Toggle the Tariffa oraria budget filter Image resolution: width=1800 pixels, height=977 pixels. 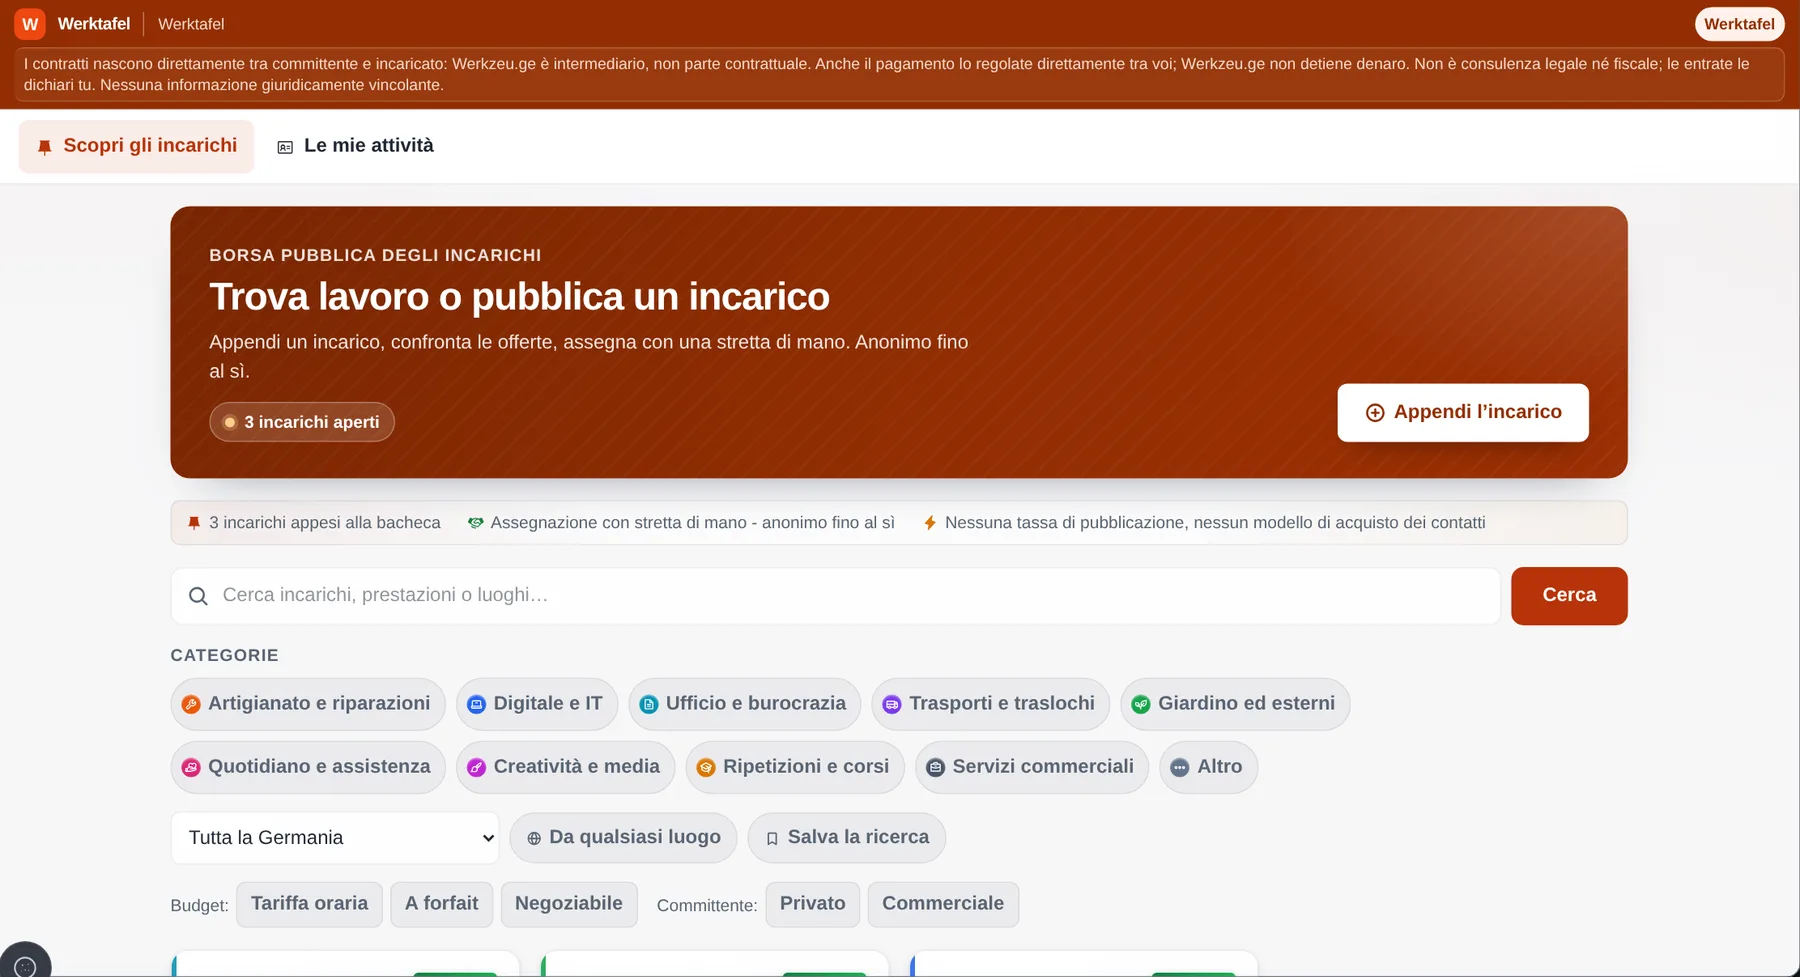tap(309, 904)
